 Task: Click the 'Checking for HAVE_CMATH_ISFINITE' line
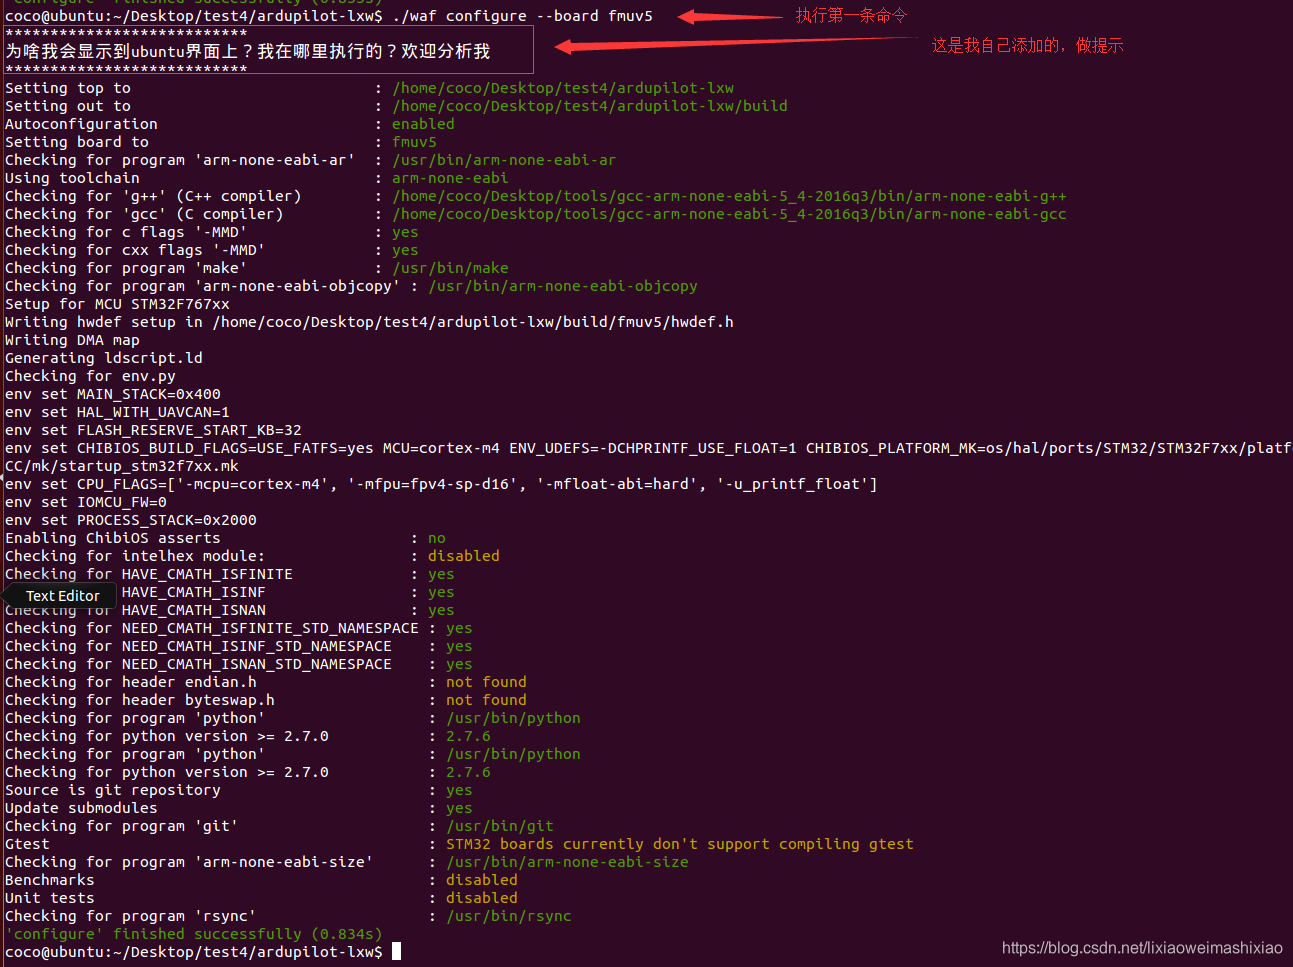click(230, 574)
